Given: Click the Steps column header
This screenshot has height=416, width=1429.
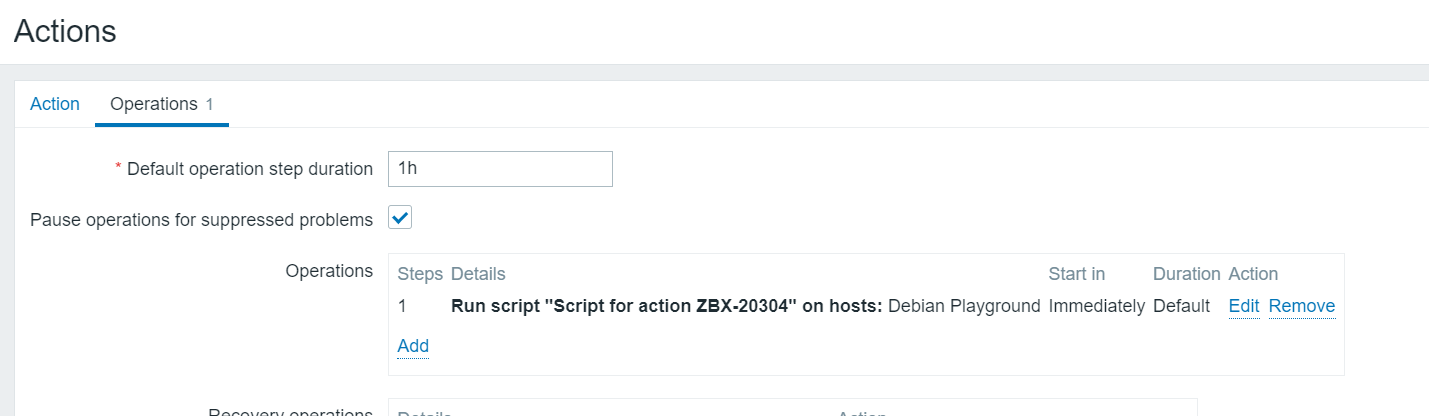Looking at the screenshot, I should pyautogui.click(x=420, y=274).
